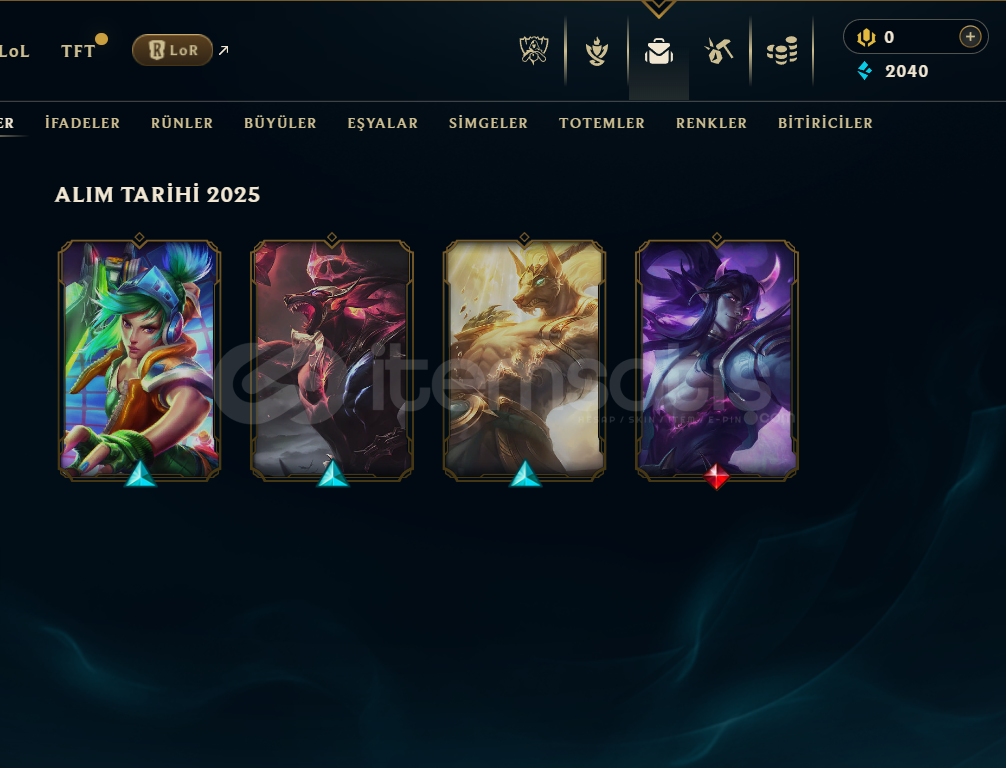Open the BİTİRİCİLER tab
This screenshot has width=1006, height=768.
826,123
